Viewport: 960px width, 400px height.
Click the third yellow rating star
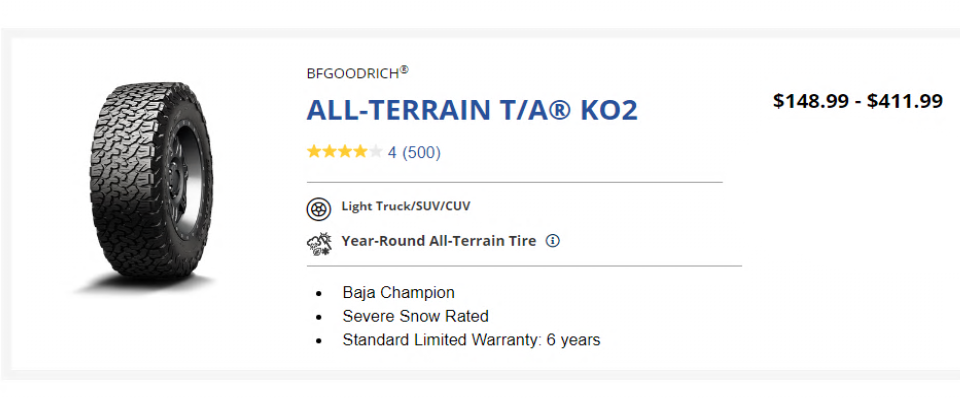[x=344, y=152]
